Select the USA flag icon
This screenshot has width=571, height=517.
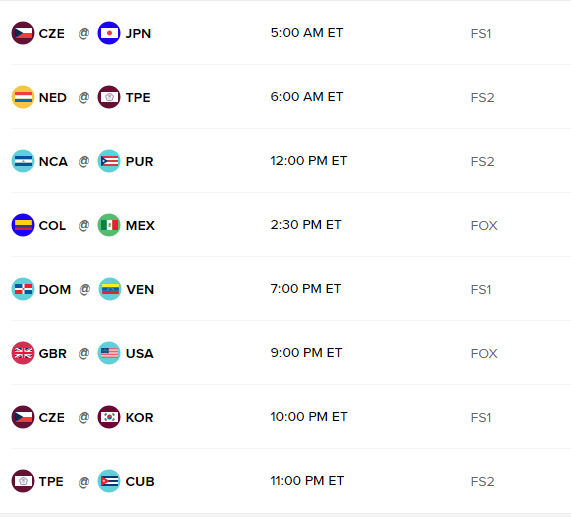coord(109,353)
